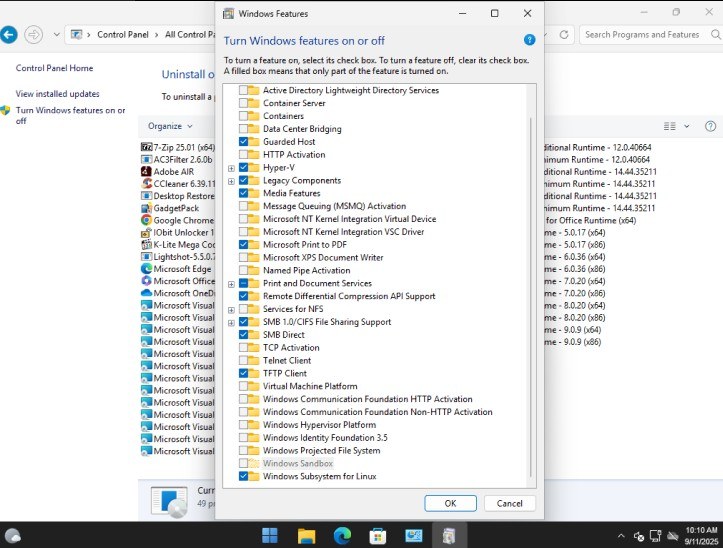Open the taskbar clock and date

tap(701, 536)
